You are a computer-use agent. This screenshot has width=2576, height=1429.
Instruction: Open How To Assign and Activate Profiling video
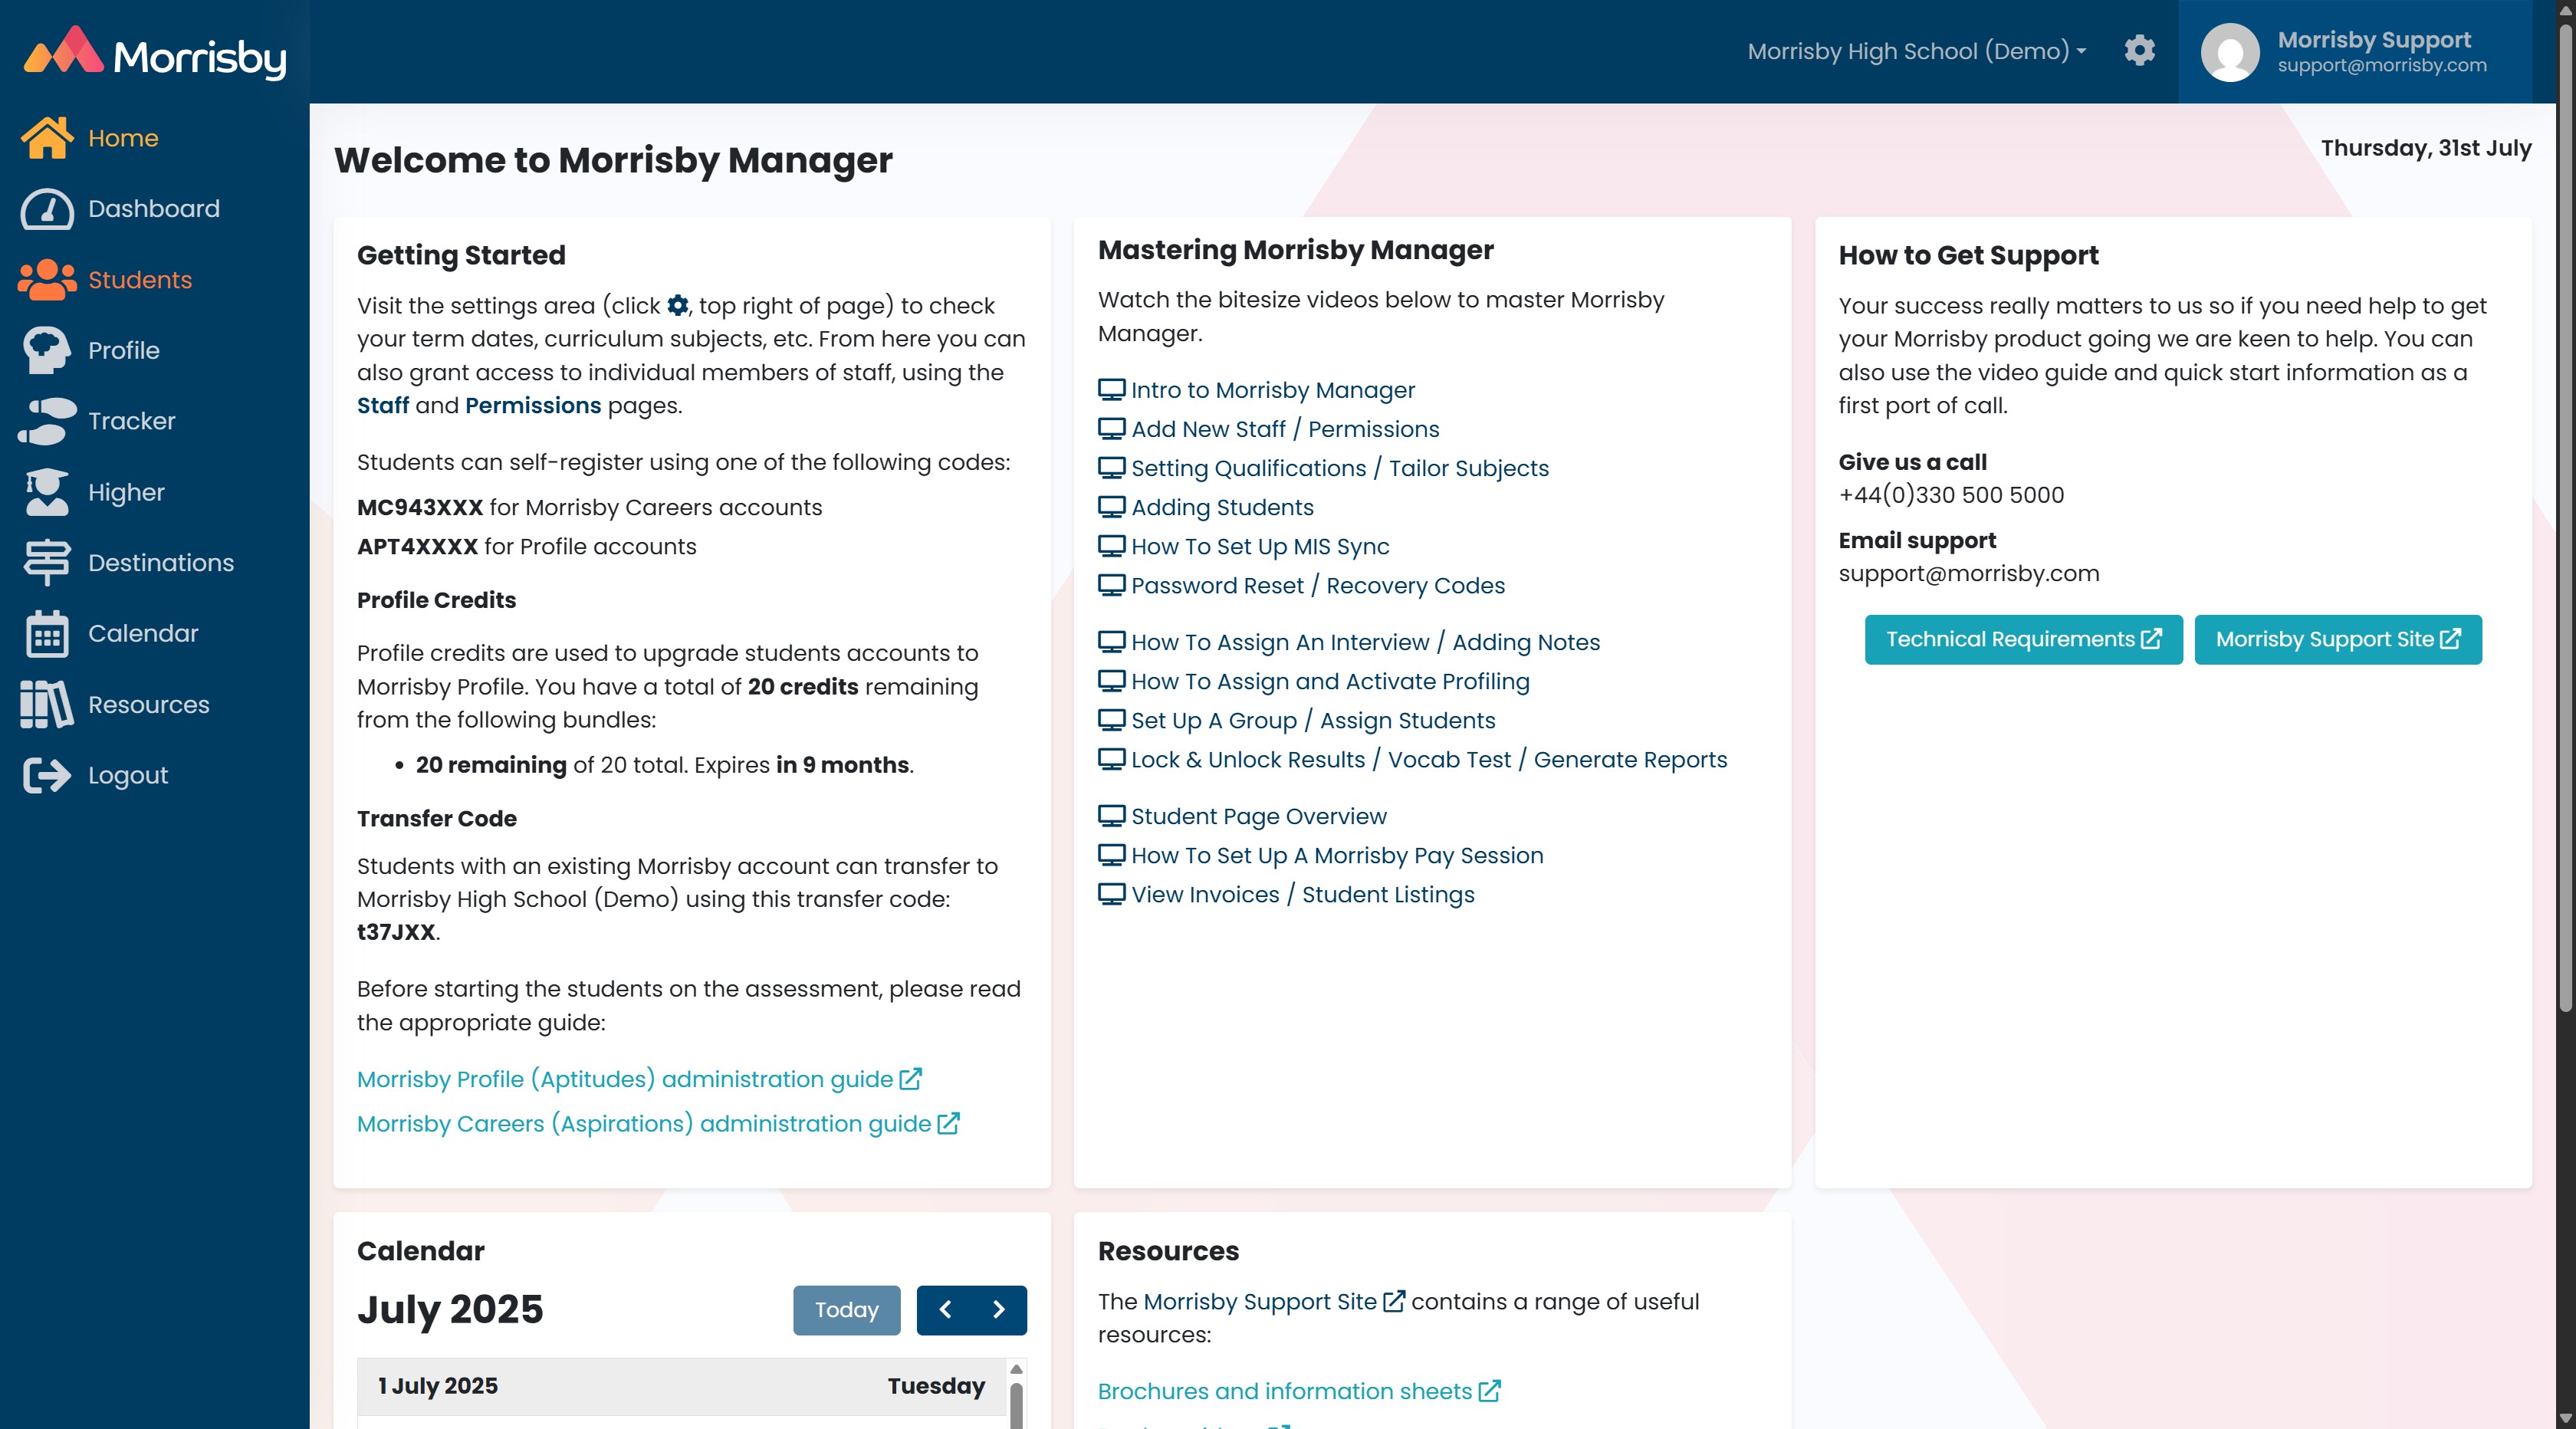point(1330,681)
